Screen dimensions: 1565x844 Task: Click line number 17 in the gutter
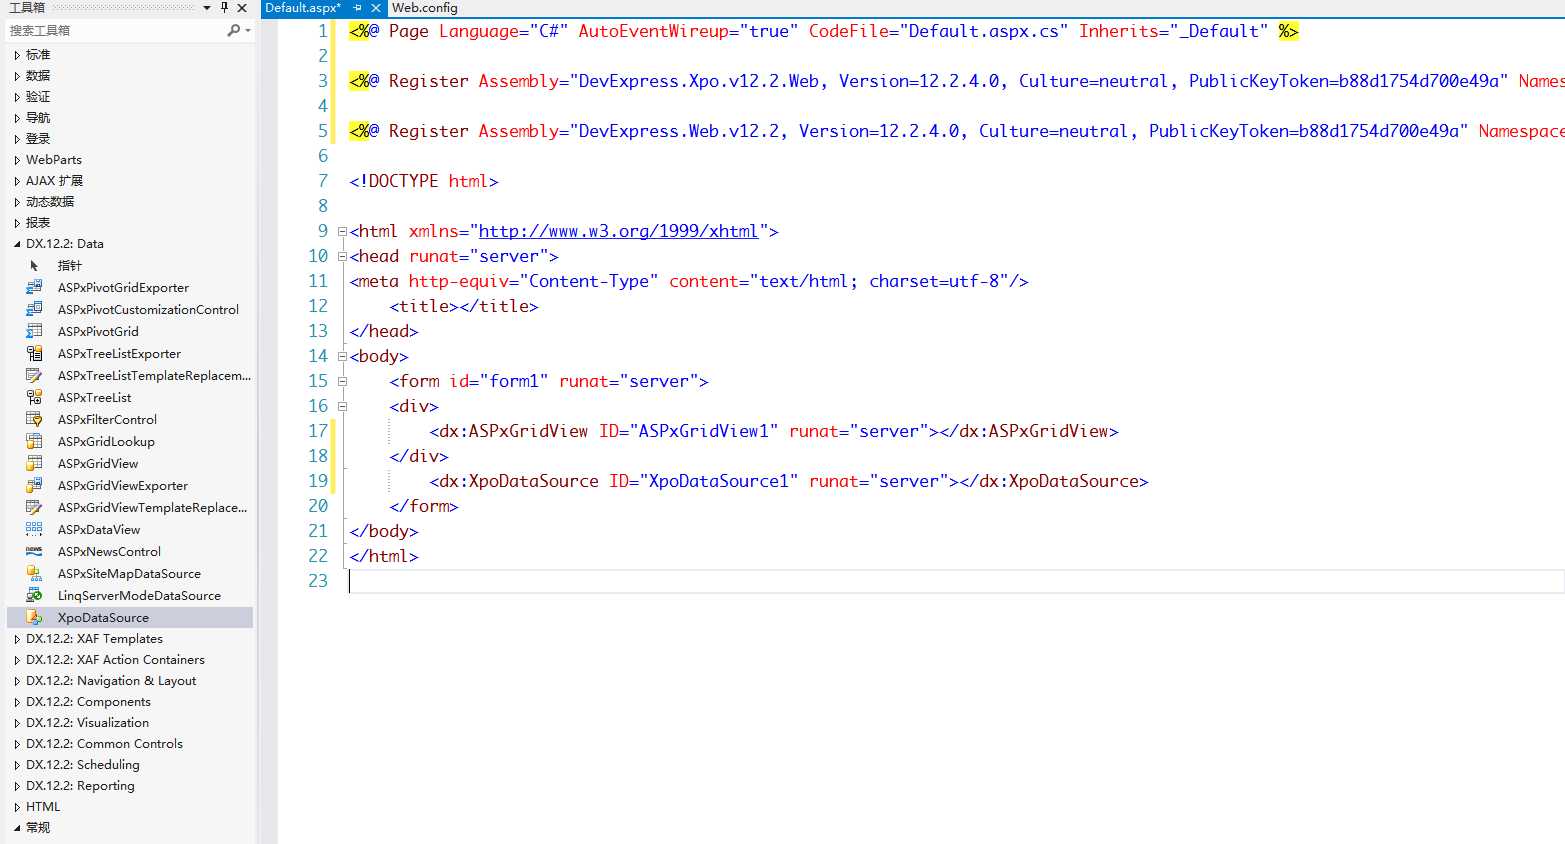click(318, 431)
